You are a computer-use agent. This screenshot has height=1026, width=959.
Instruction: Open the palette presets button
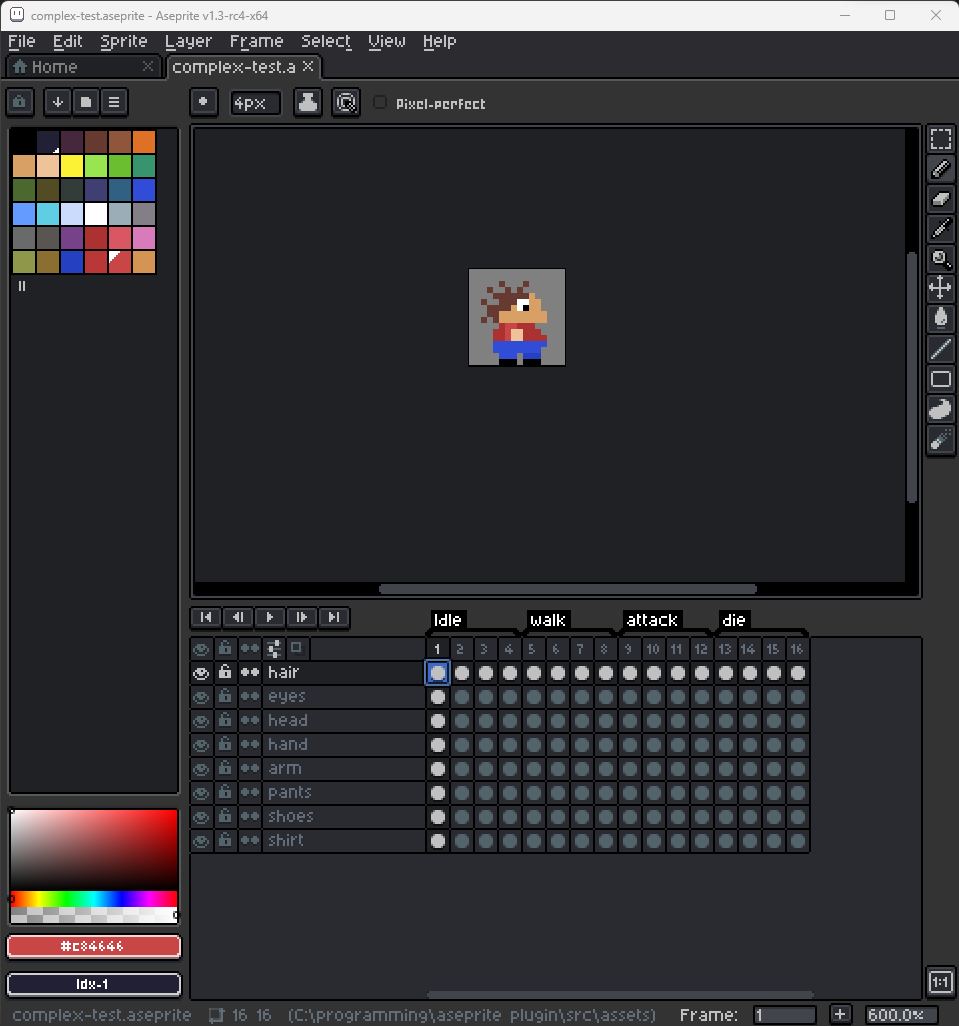click(x=86, y=102)
